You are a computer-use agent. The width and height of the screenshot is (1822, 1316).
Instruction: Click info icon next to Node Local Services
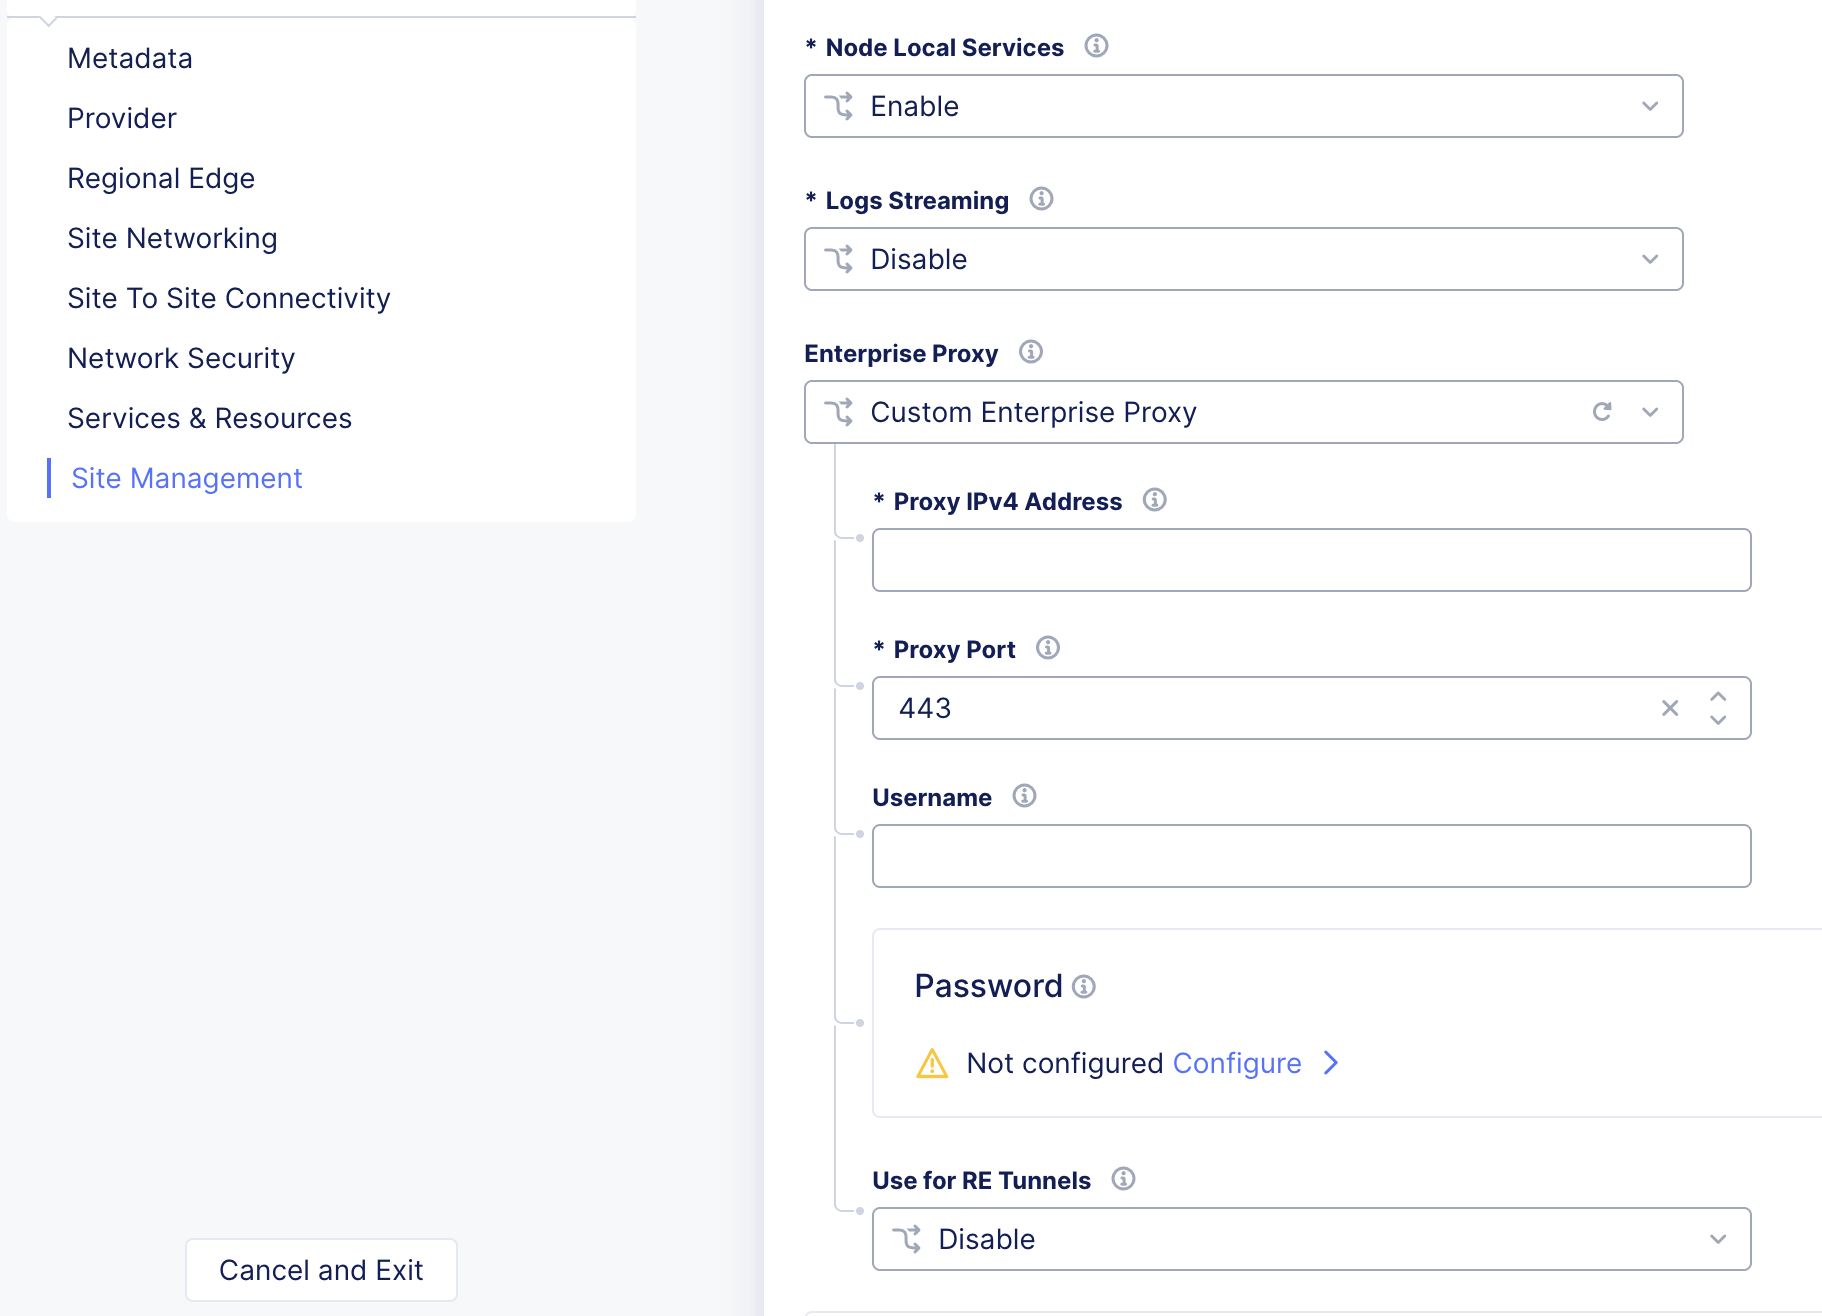point(1096,46)
